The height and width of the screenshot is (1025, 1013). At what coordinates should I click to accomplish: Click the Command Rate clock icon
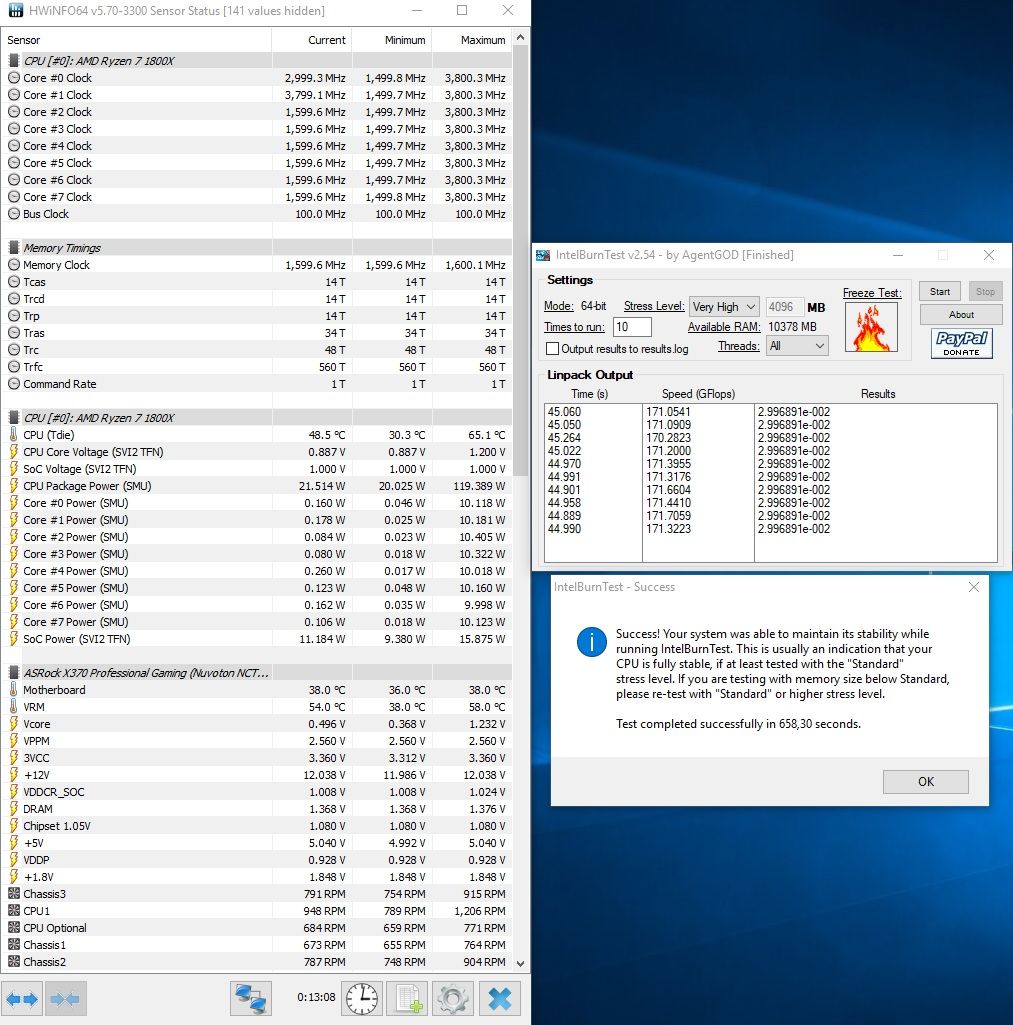point(14,384)
